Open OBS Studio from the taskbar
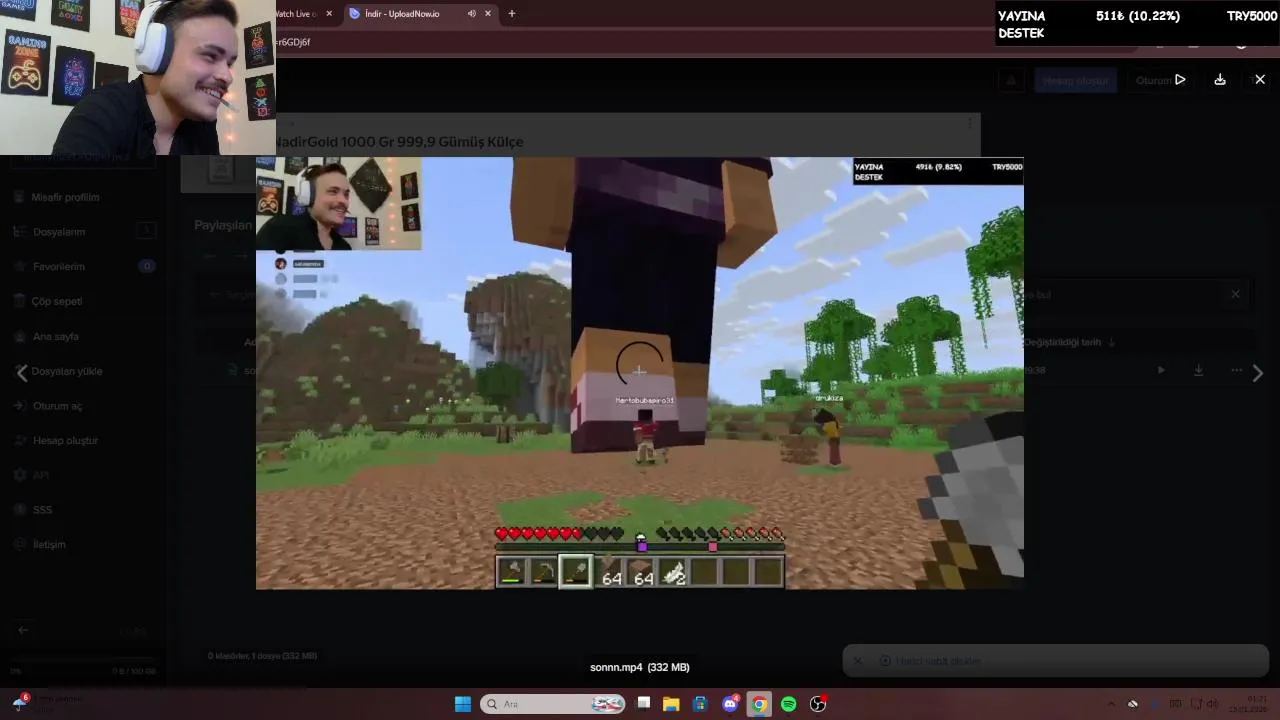Viewport: 1280px width, 720px height. tap(818, 704)
